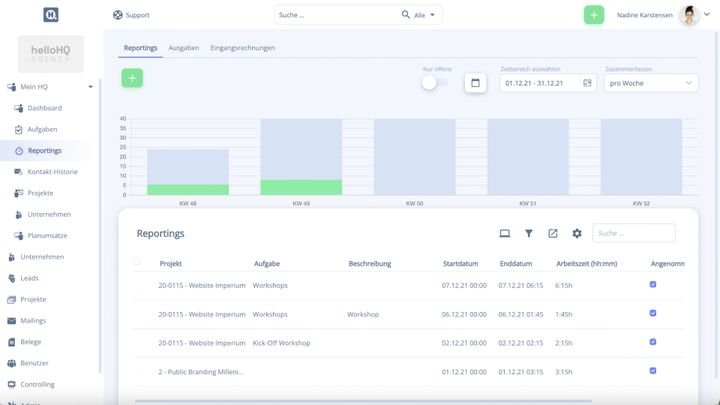
Task: Click the Dashboard sidebar icon
Action: (x=18, y=108)
